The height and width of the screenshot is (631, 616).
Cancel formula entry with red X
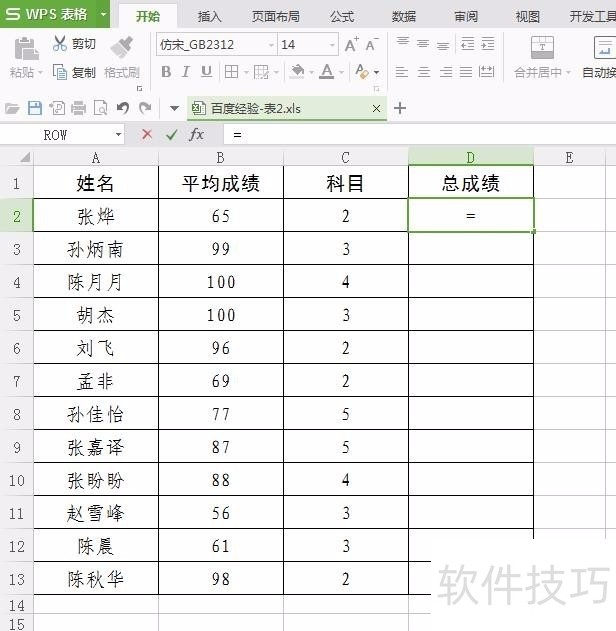pyautogui.click(x=147, y=134)
